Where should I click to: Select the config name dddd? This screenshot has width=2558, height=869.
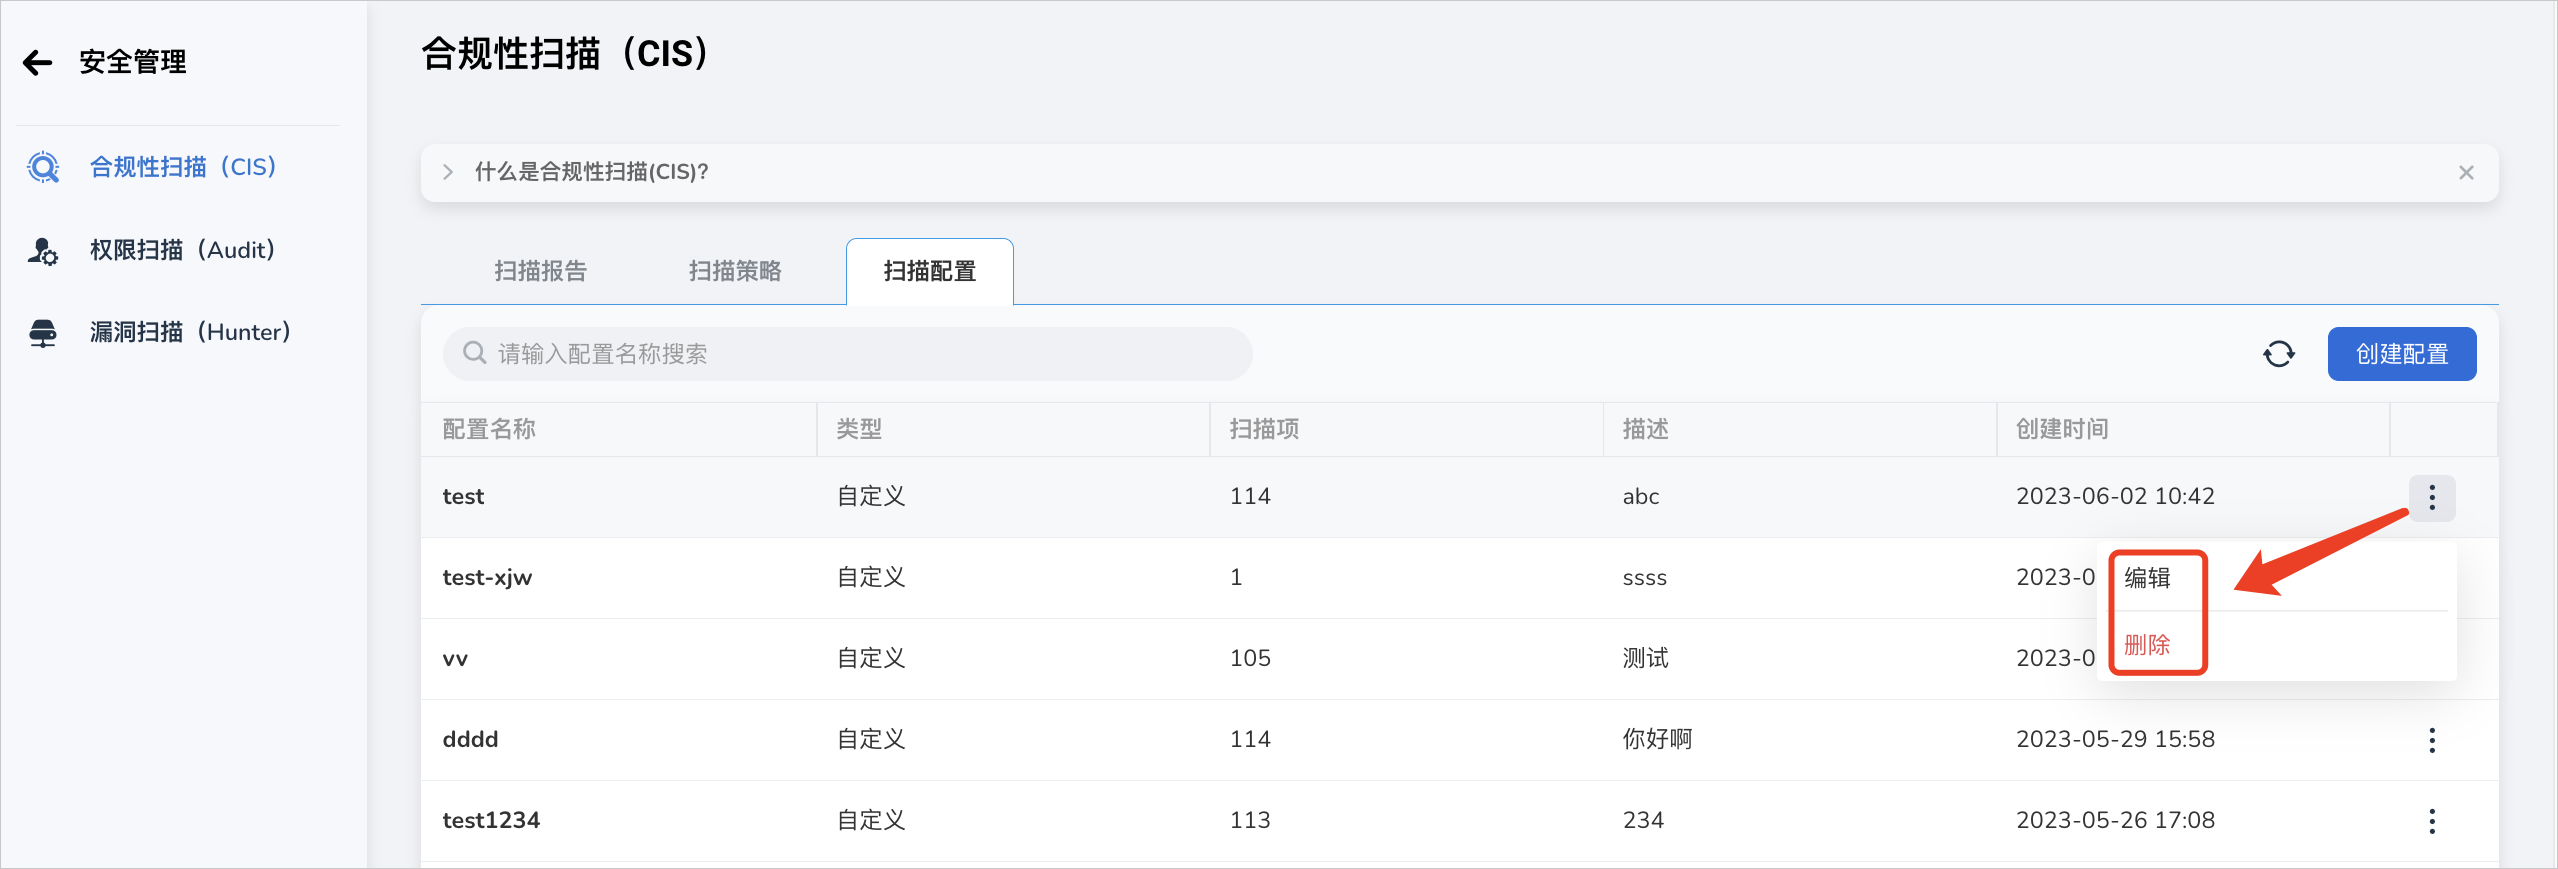470,740
